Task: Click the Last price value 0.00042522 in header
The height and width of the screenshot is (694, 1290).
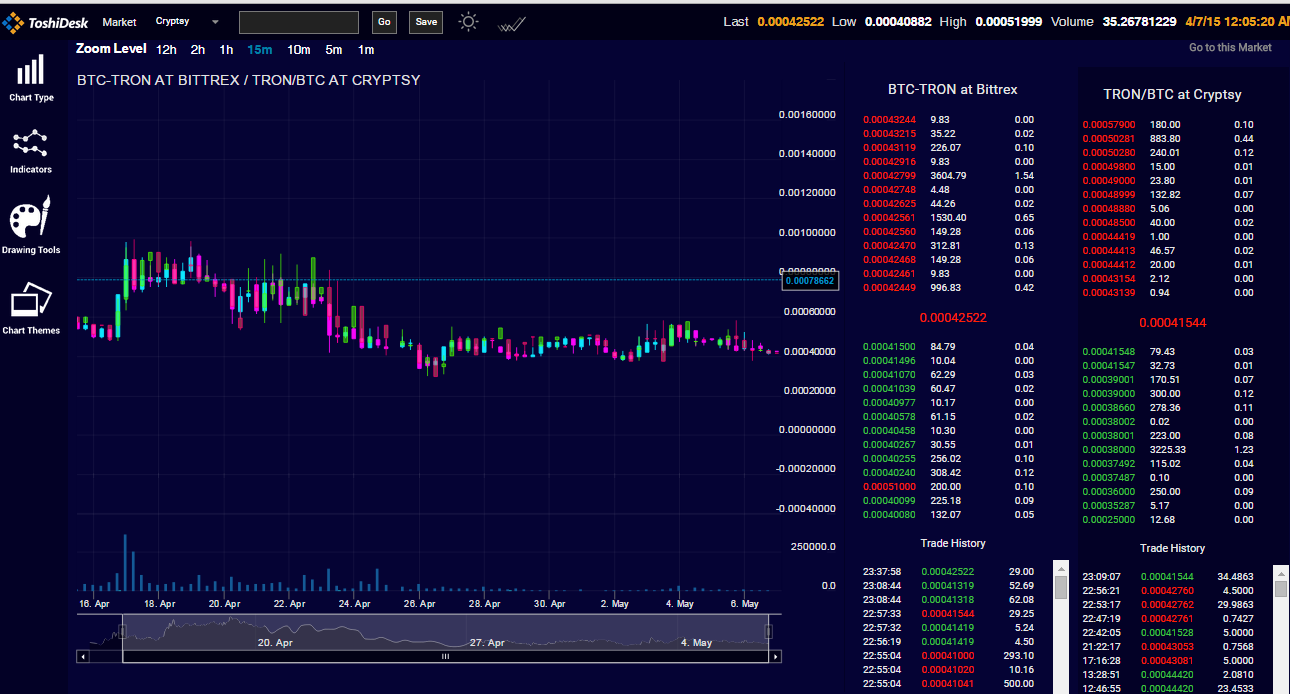Action: pos(791,22)
